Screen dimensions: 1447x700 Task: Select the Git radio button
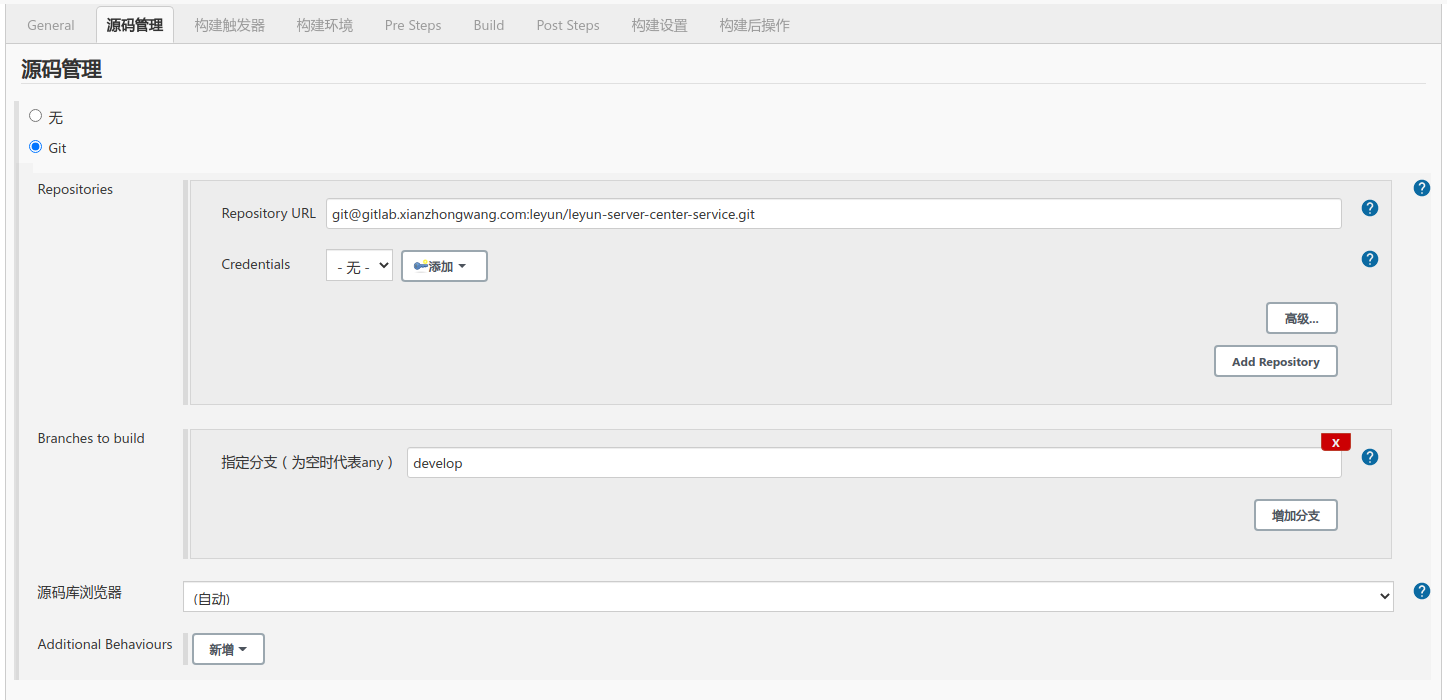(x=36, y=147)
